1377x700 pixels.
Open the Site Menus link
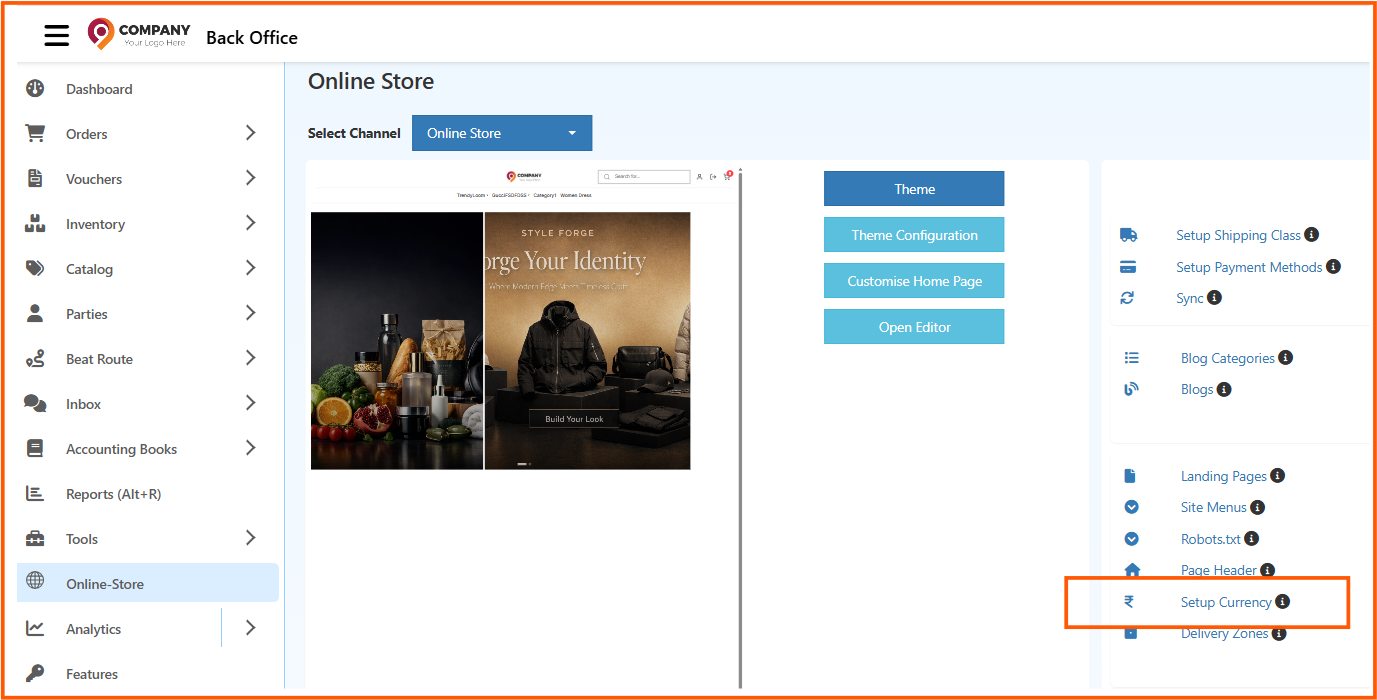point(1213,507)
